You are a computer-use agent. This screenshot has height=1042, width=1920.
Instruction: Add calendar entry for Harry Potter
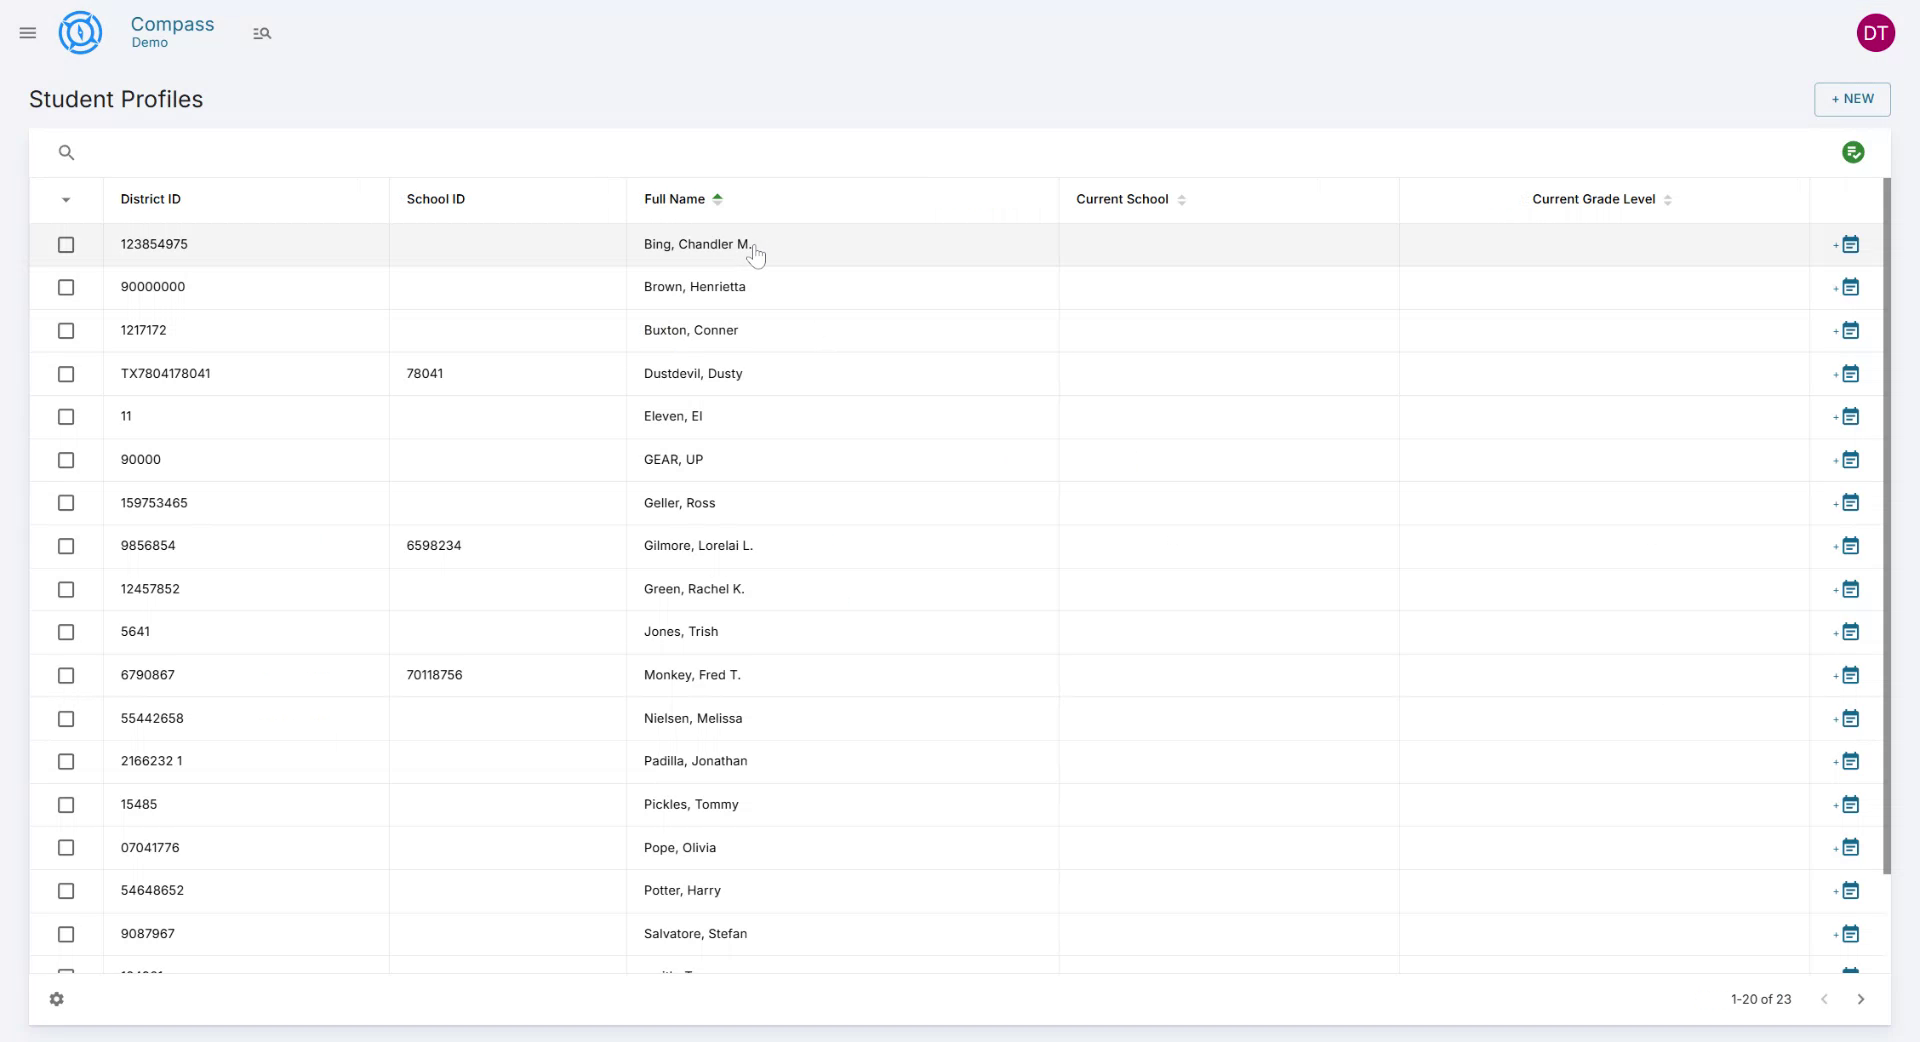click(1848, 891)
